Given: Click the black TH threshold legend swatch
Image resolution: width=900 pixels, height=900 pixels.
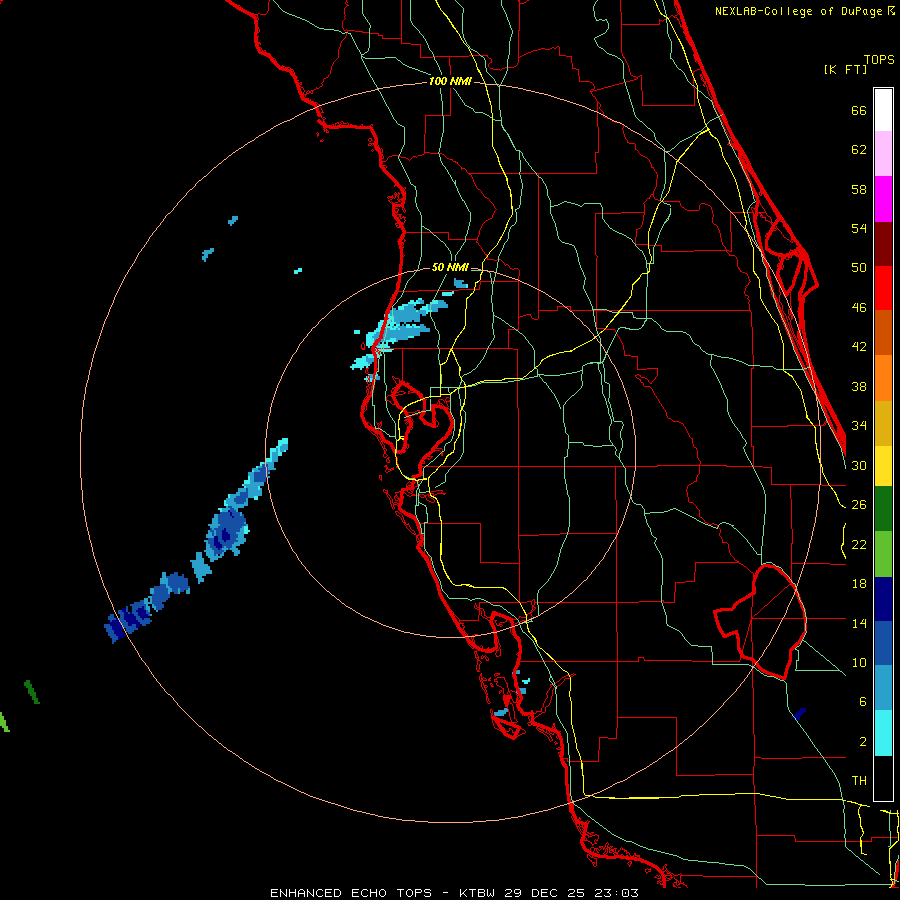Looking at the screenshot, I should click(883, 778).
